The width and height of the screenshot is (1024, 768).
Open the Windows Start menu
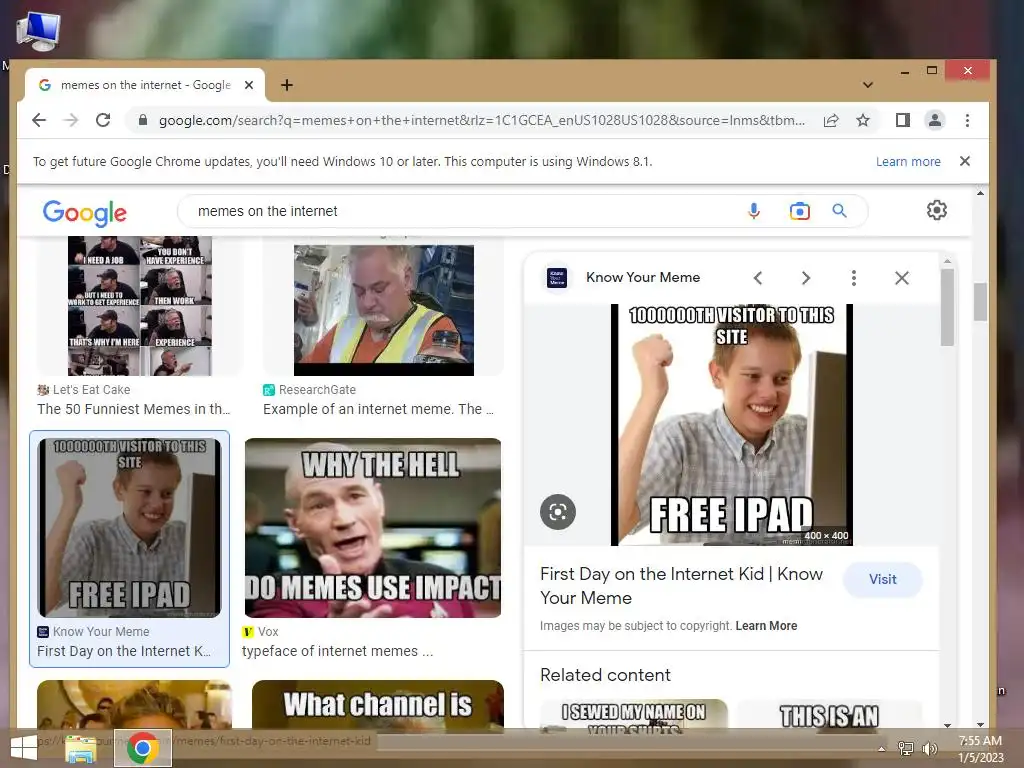(24, 748)
